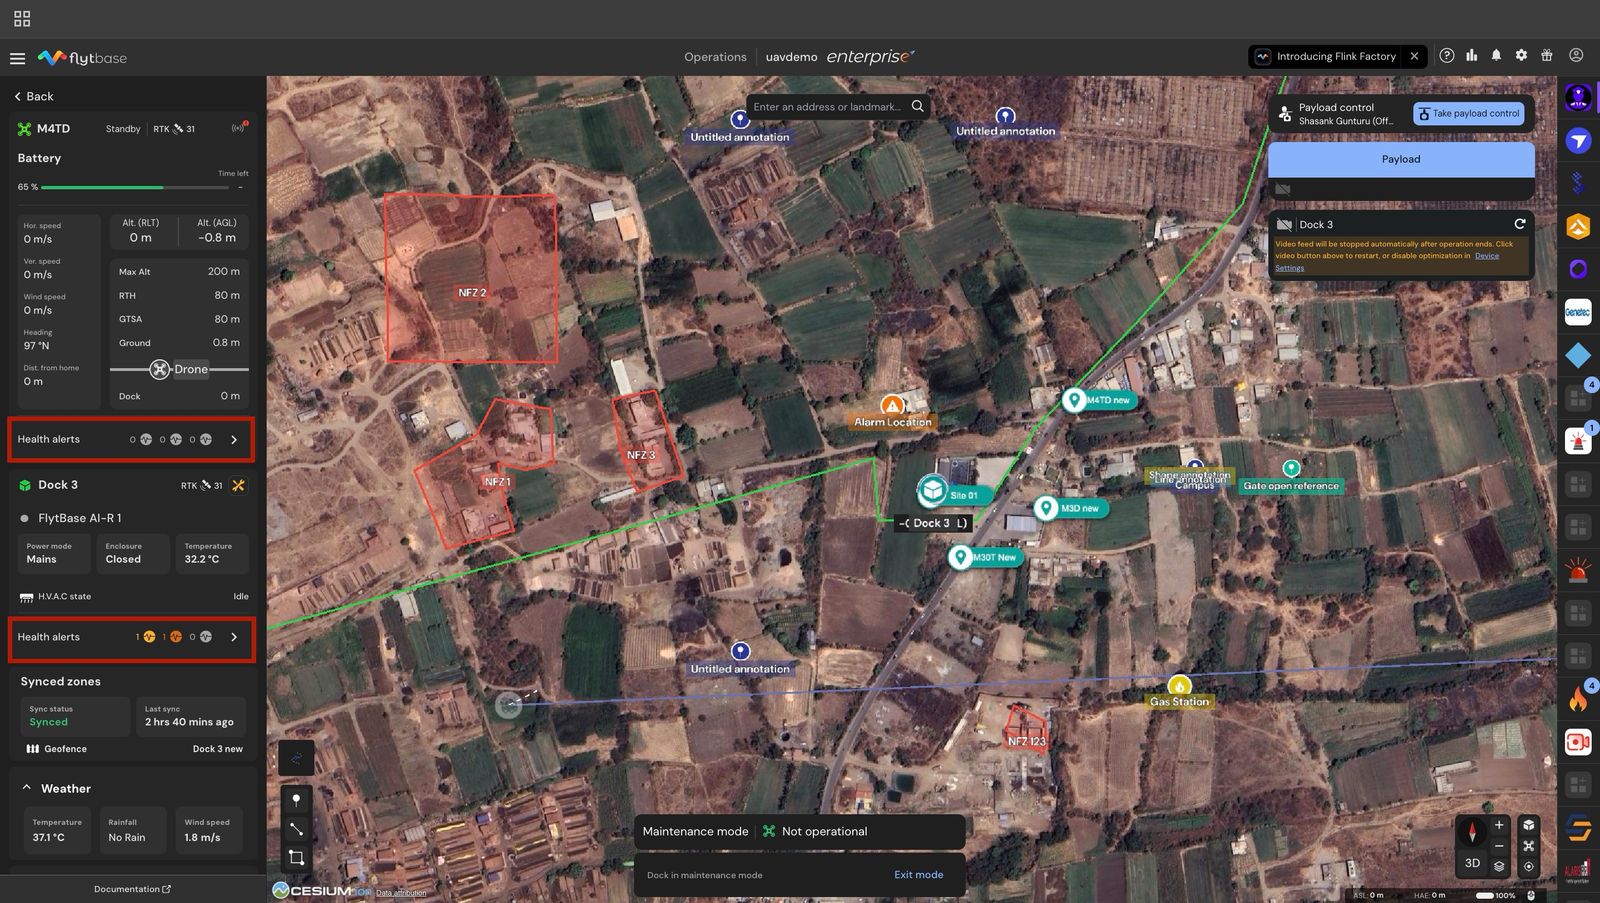Refresh the Dock 3 video feed
This screenshot has height=903, width=1600.
[1520, 224]
